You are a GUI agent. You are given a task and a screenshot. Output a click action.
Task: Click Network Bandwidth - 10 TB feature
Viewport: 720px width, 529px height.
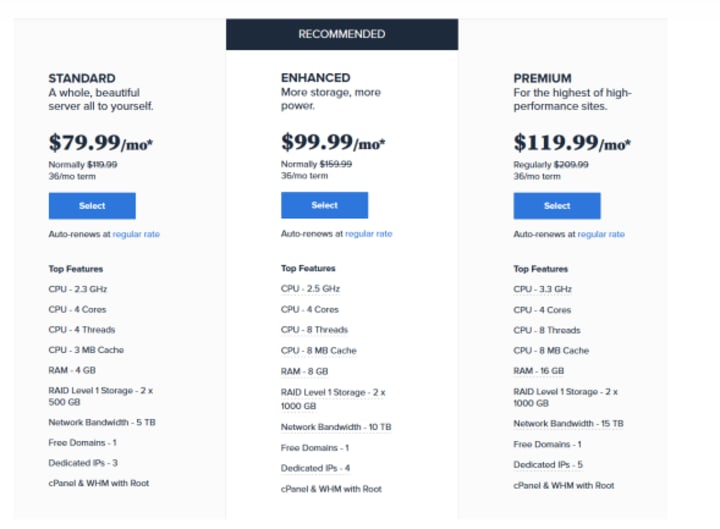click(x=336, y=427)
